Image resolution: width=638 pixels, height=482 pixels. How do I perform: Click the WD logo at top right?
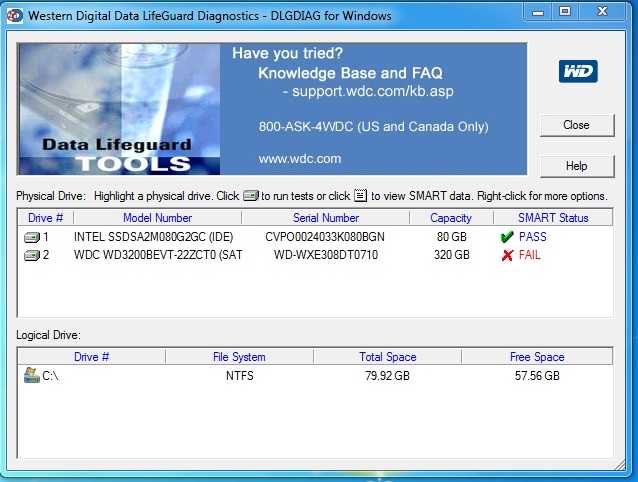(578, 72)
